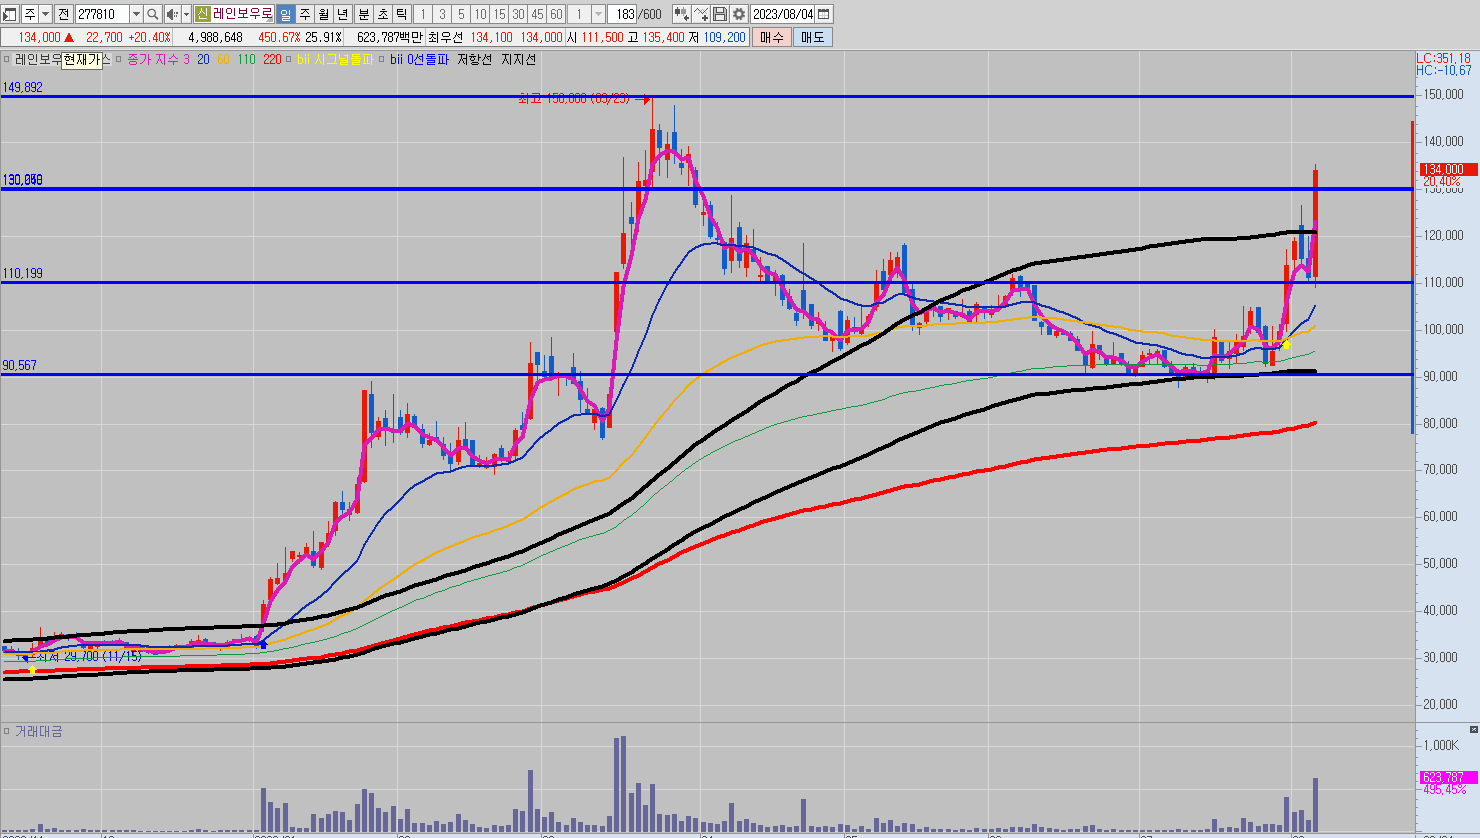The width and height of the screenshot is (1480, 838).
Task: Click the 110,199 line label
Action: [x=23, y=273]
